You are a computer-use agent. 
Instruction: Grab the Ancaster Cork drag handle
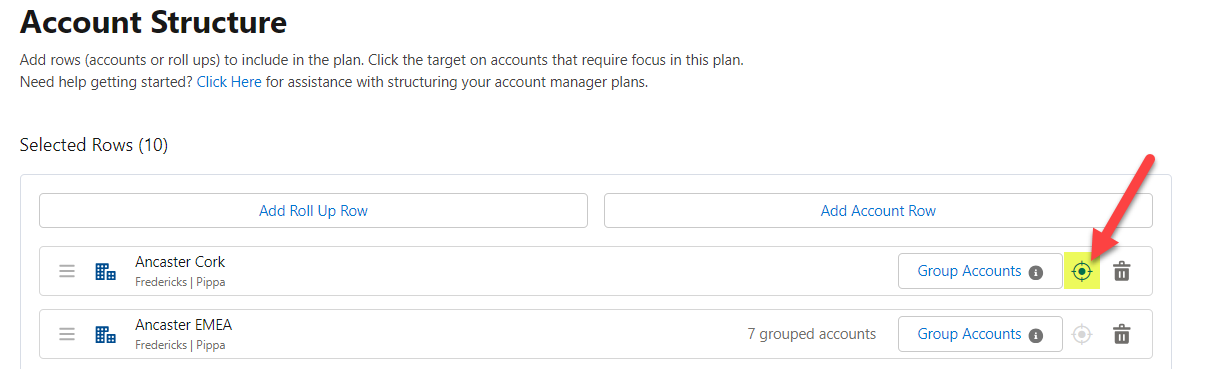pos(67,271)
